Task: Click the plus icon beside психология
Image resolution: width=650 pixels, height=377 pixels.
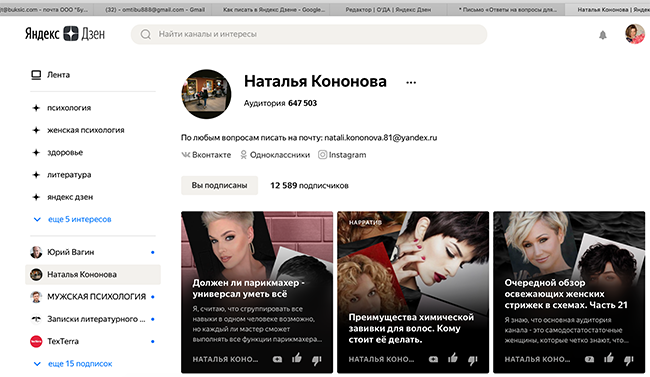Action: (x=36, y=108)
